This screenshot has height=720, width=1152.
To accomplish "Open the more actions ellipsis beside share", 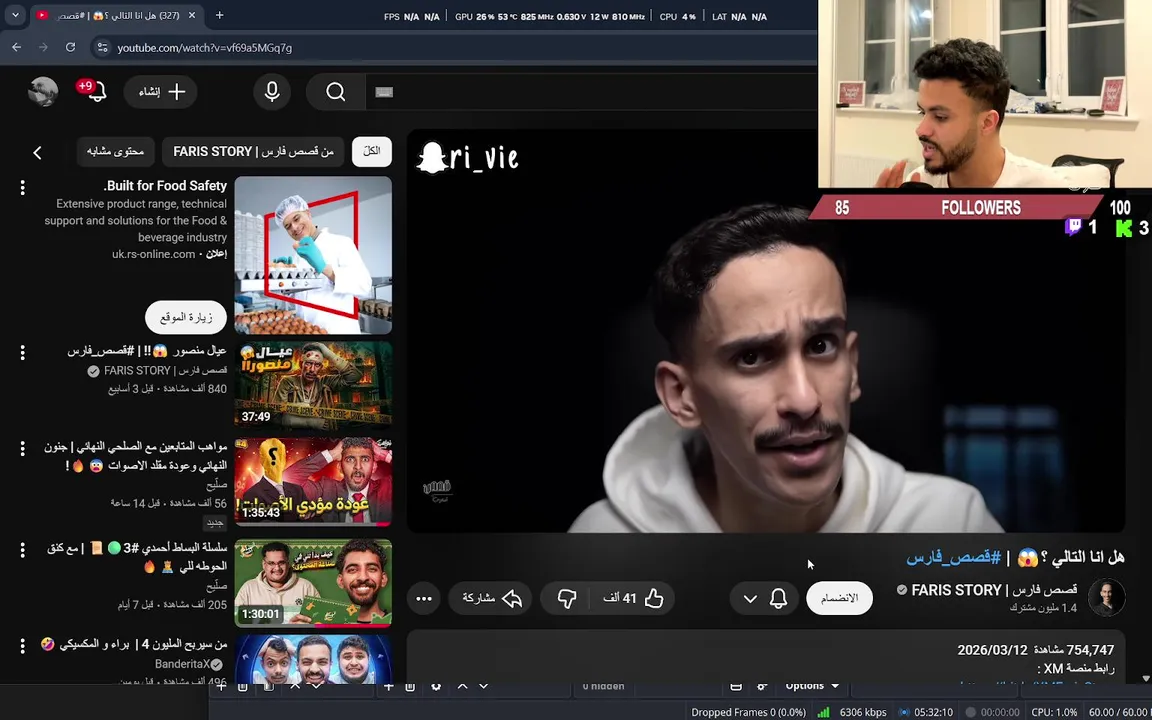I will coord(424,599).
